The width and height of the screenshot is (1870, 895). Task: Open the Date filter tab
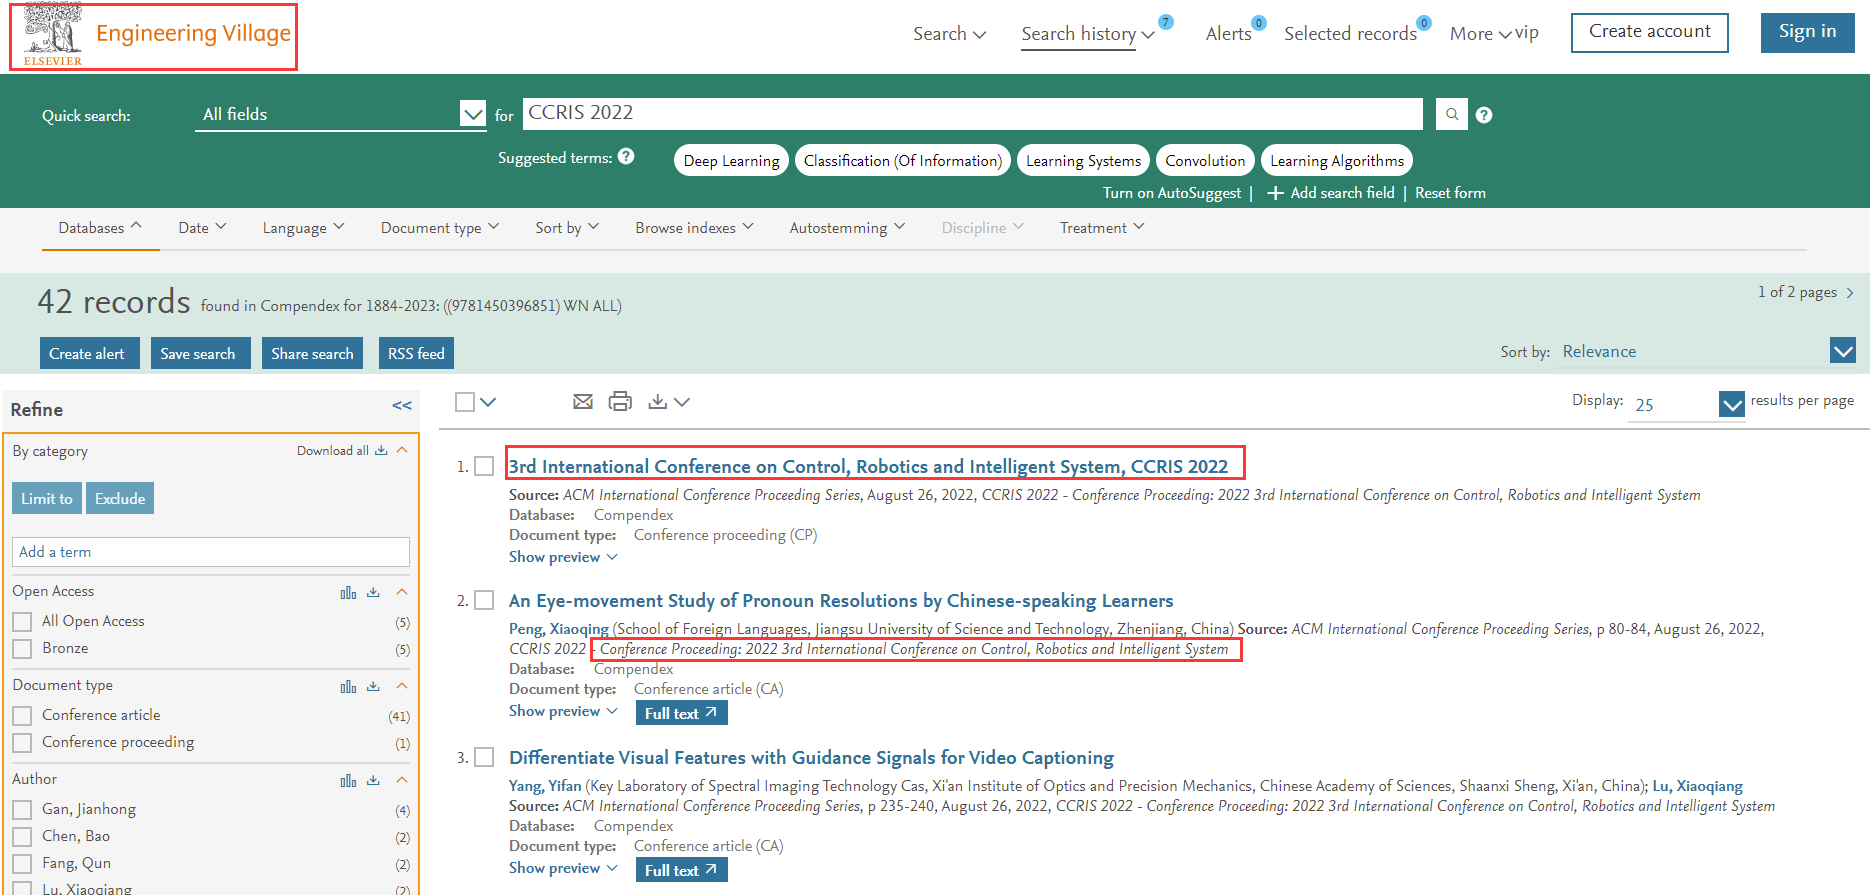202,228
